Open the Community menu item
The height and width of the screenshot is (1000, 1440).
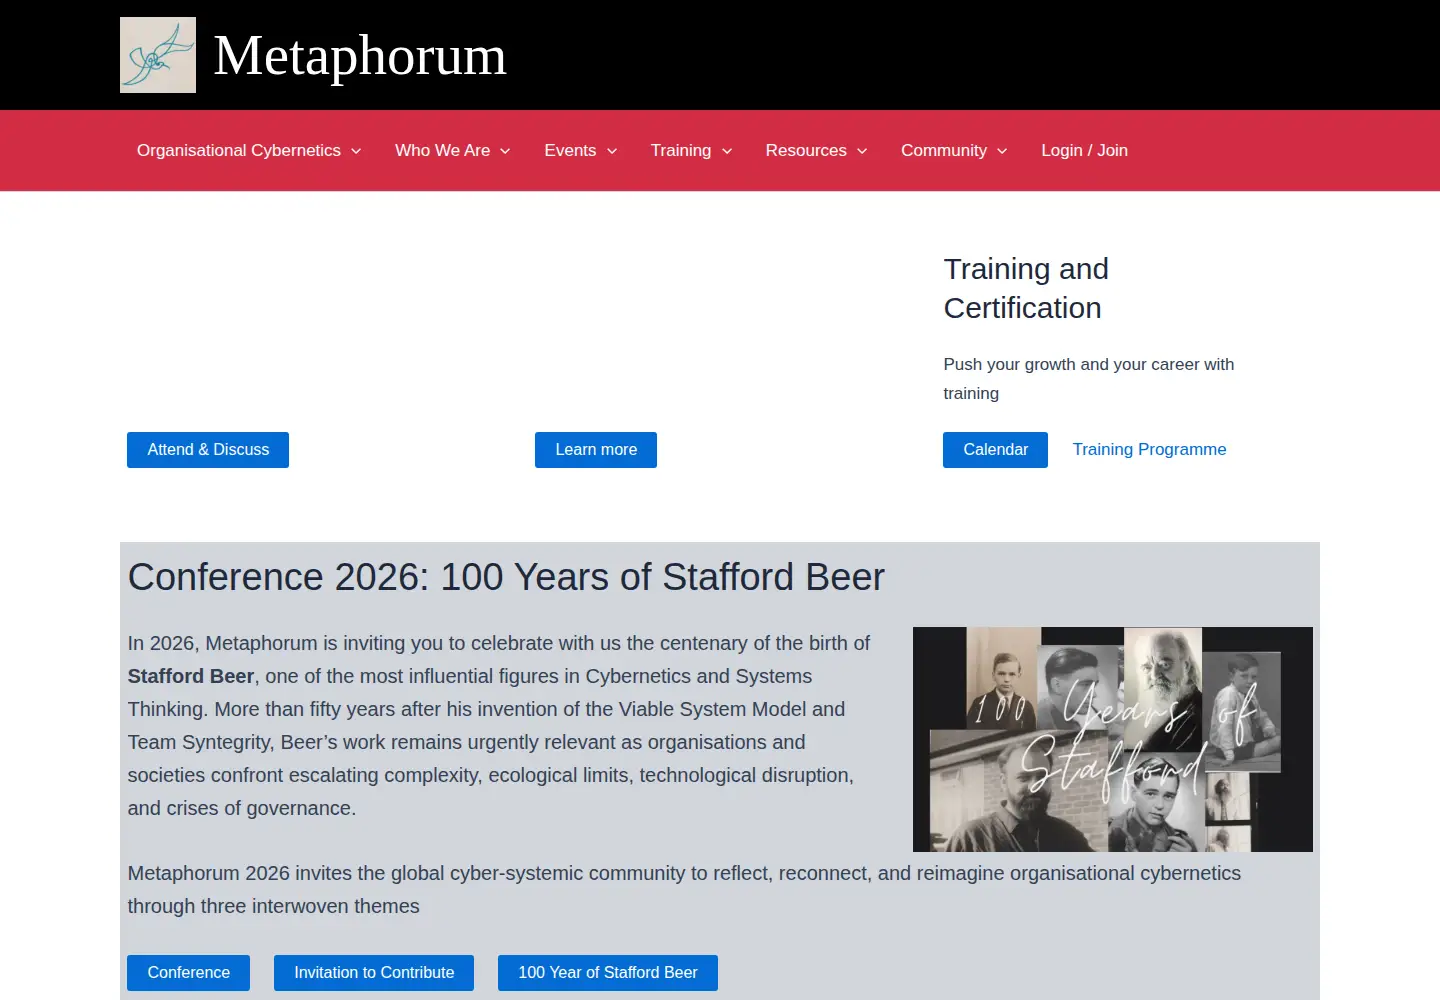tap(944, 151)
